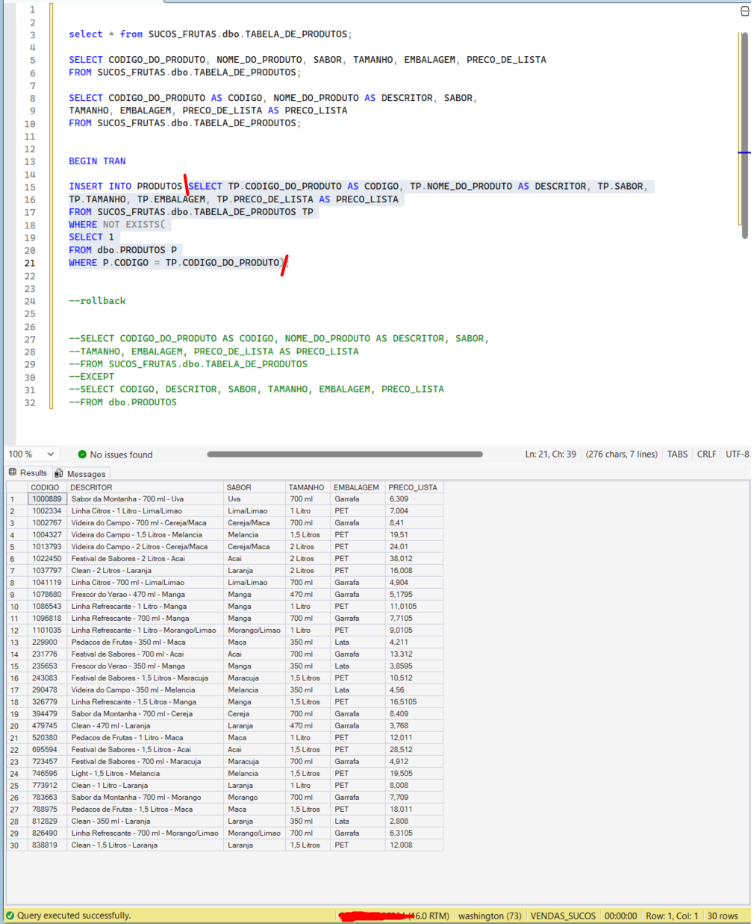Image resolution: width=754 pixels, height=924 pixels.
Task: Click cell 'Linha Refrescante - 1 Litro - Manga'
Action: pyautogui.click(x=145, y=606)
